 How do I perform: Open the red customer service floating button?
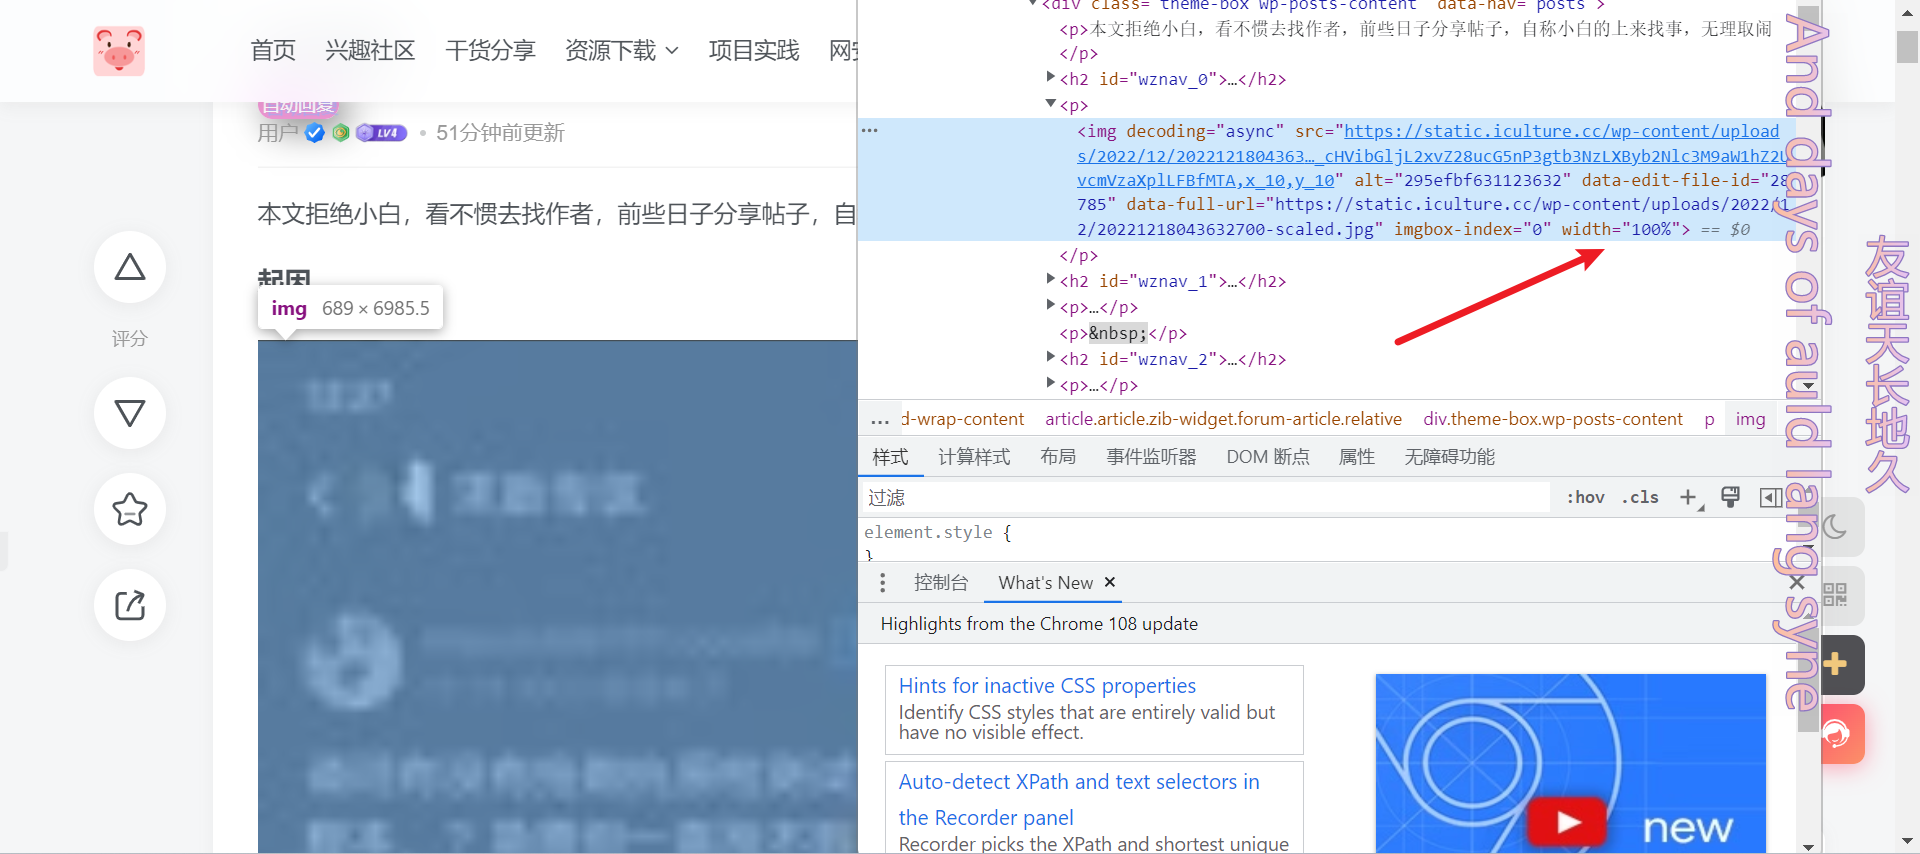[1838, 734]
